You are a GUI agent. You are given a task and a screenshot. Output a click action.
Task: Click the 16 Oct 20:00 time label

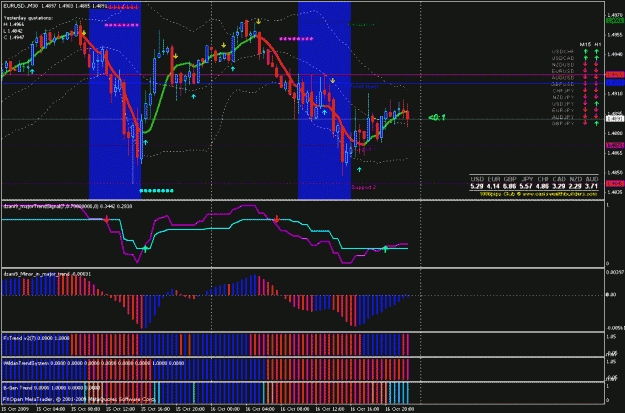click(399, 409)
